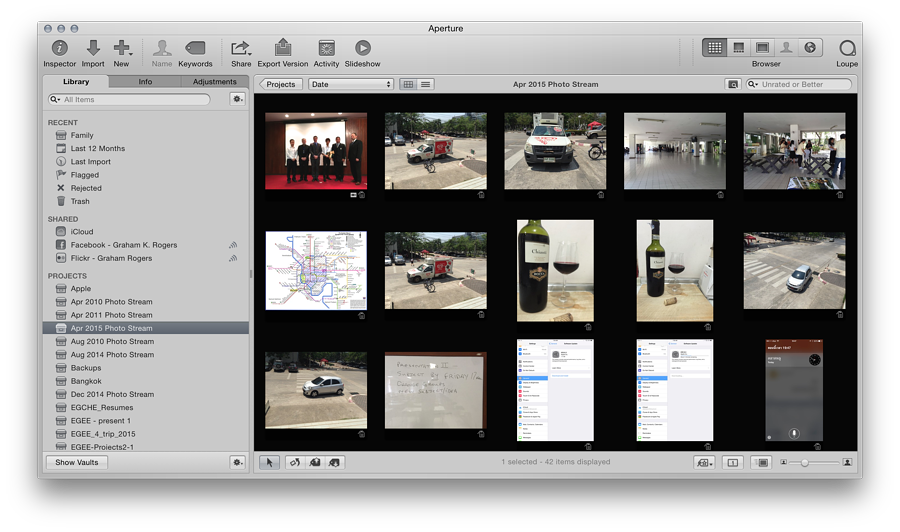Screen dimensions: 900x532
Task: Select the Apple project
Action: point(80,289)
